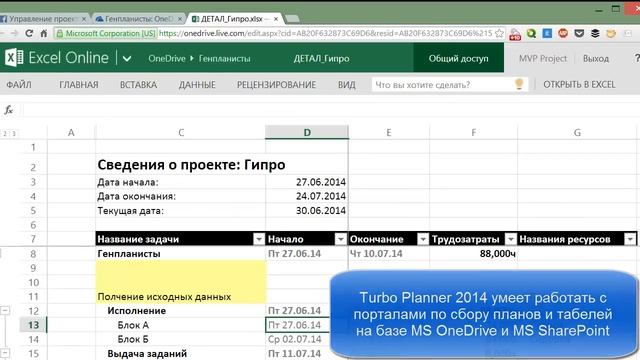Select the Дата окончания: label cell
Image resolution: width=640 pixels, height=360 pixels.
(180, 196)
